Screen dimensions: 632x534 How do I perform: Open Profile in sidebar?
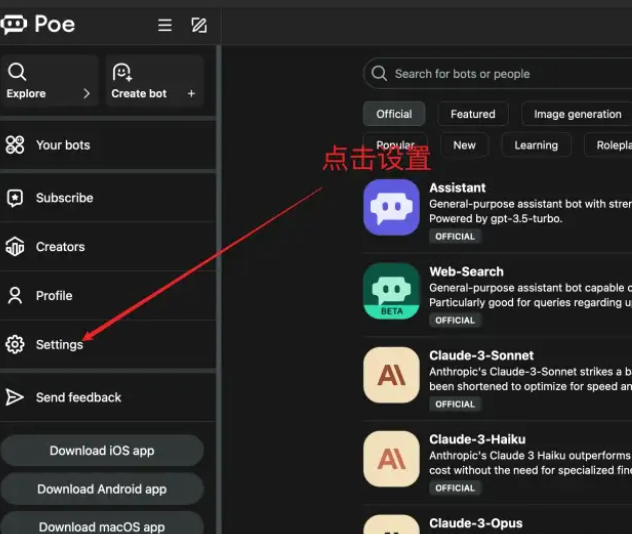[x=108, y=295]
